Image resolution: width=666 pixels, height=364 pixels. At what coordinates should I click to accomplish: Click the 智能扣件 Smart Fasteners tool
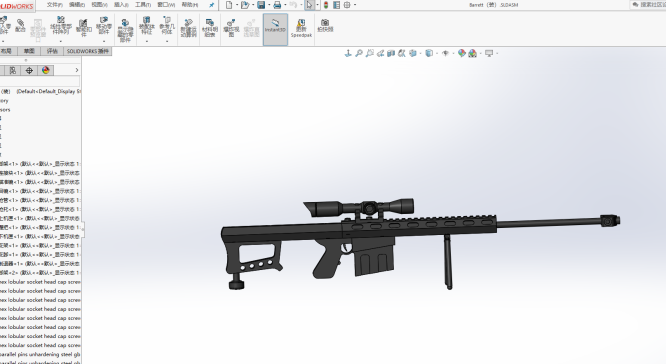point(84,27)
